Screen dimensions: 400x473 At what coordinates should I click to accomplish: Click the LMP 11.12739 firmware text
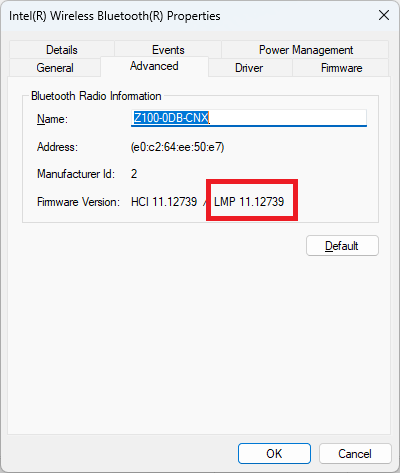249,202
